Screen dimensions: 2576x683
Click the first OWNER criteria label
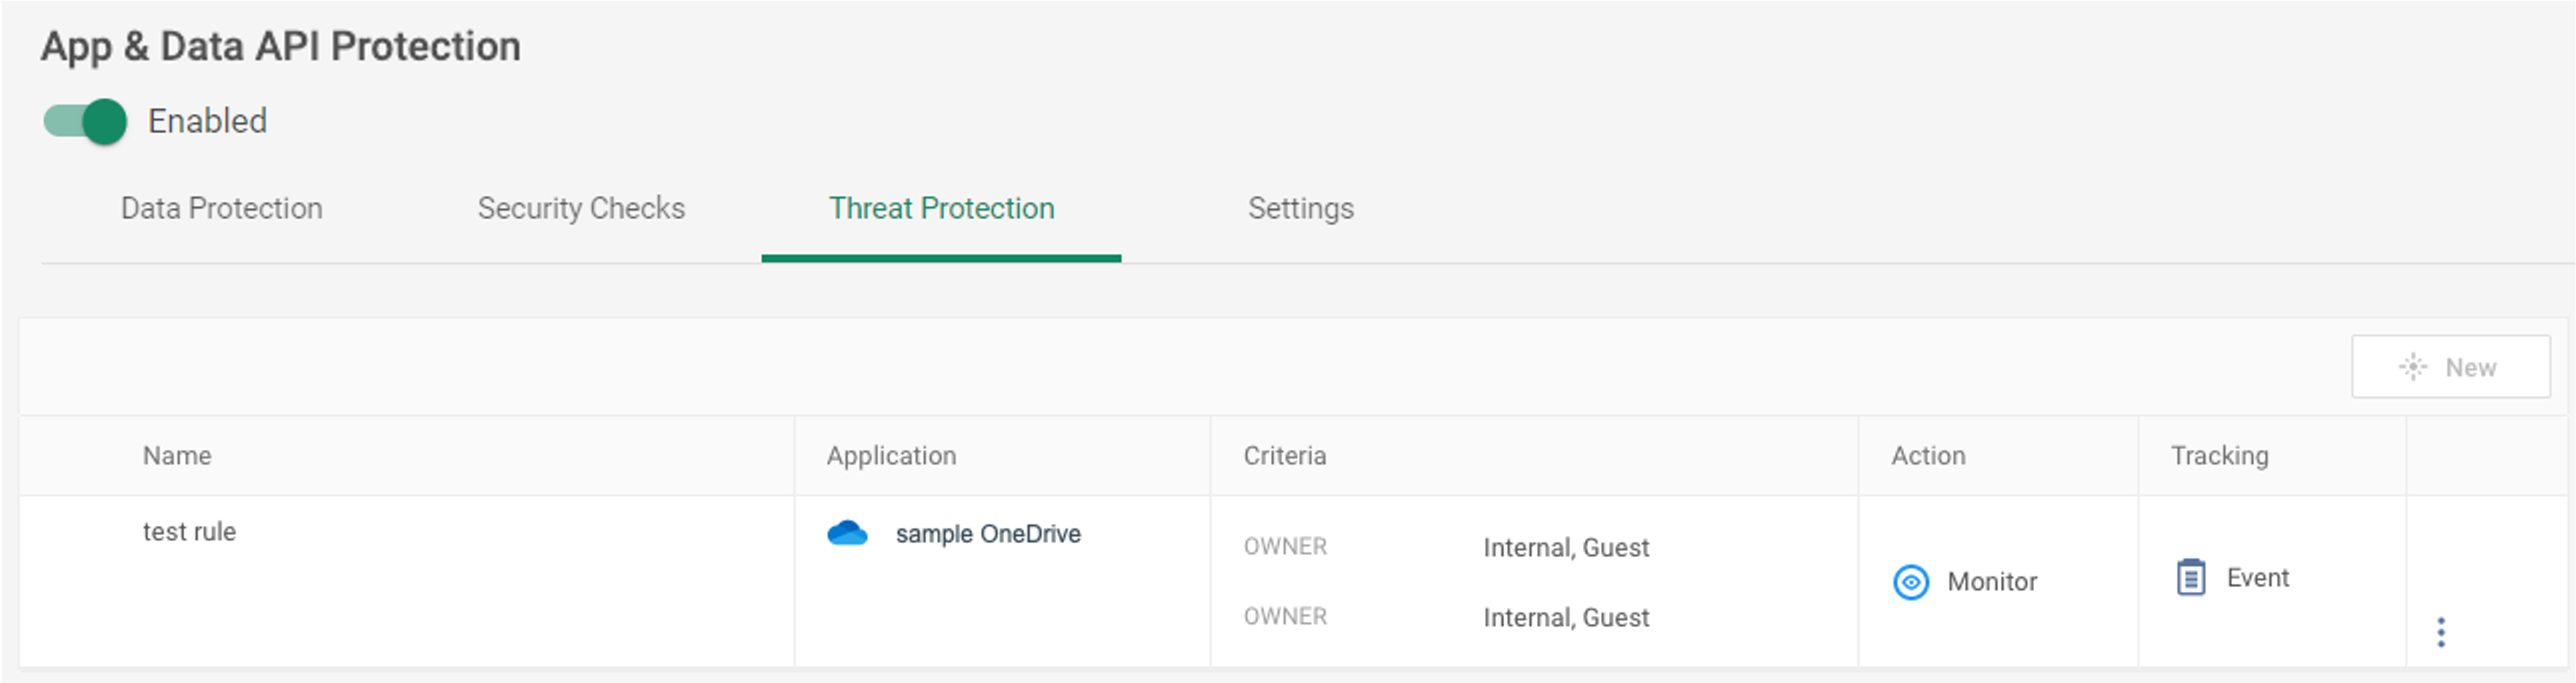point(1285,547)
